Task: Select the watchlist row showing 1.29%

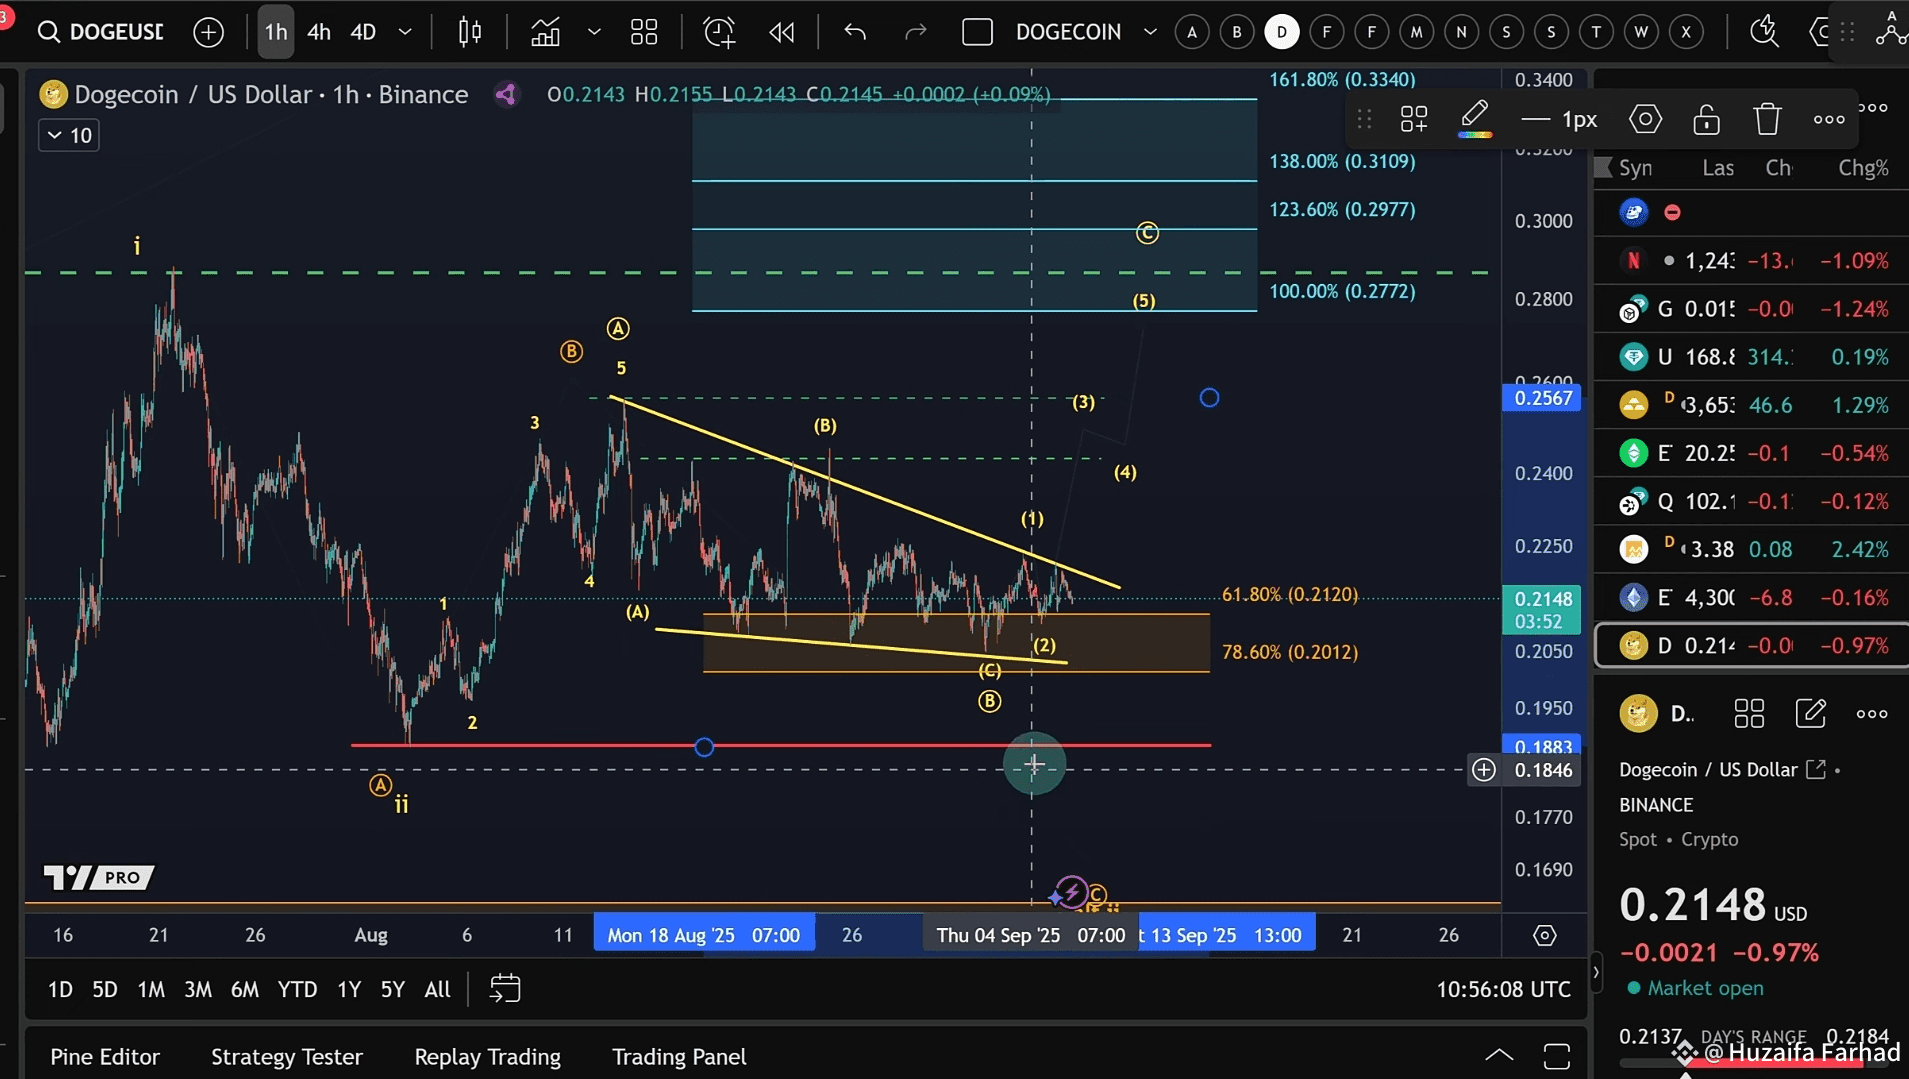Action: coord(1752,405)
